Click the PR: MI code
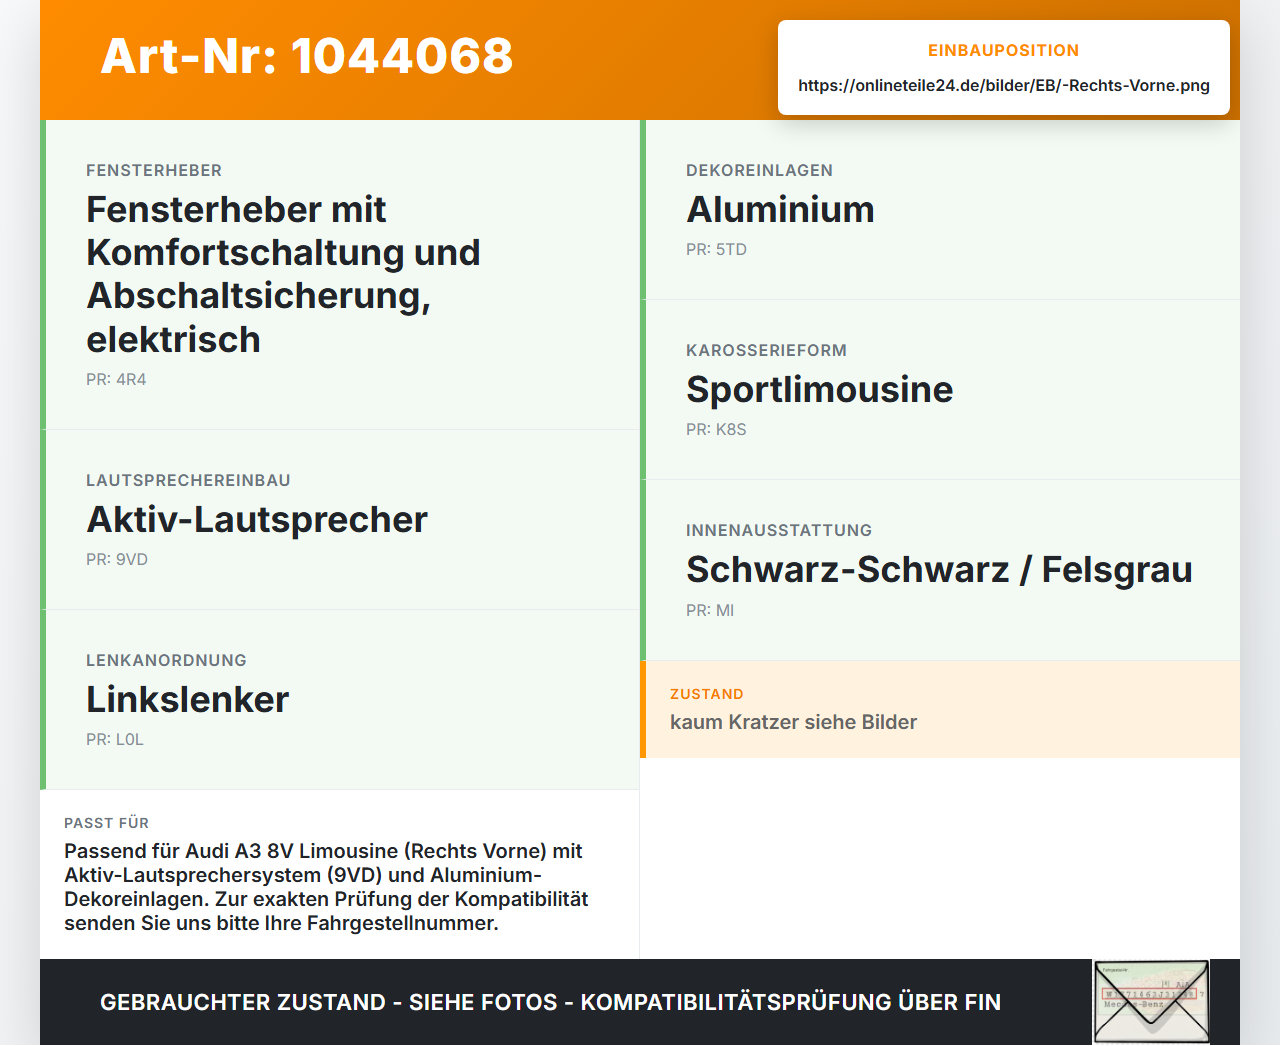This screenshot has height=1046, width=1280. coord(710,610)
